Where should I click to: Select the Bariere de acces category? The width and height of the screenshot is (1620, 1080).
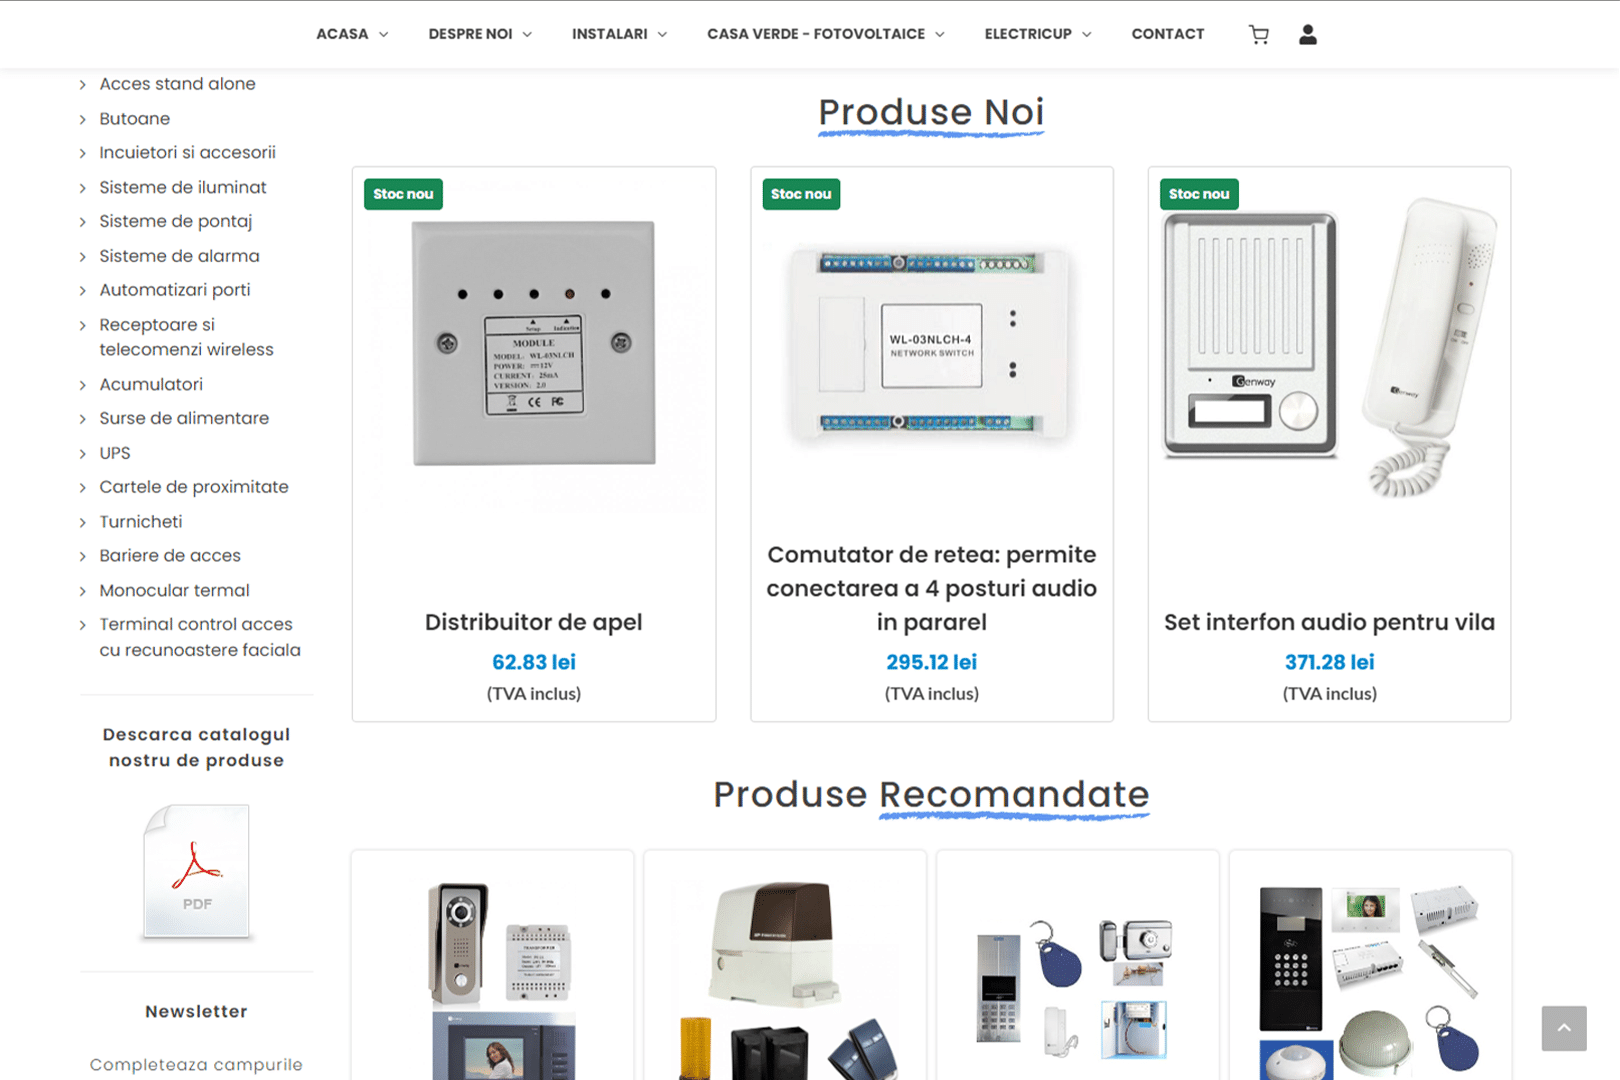click(x=170, y=556)
